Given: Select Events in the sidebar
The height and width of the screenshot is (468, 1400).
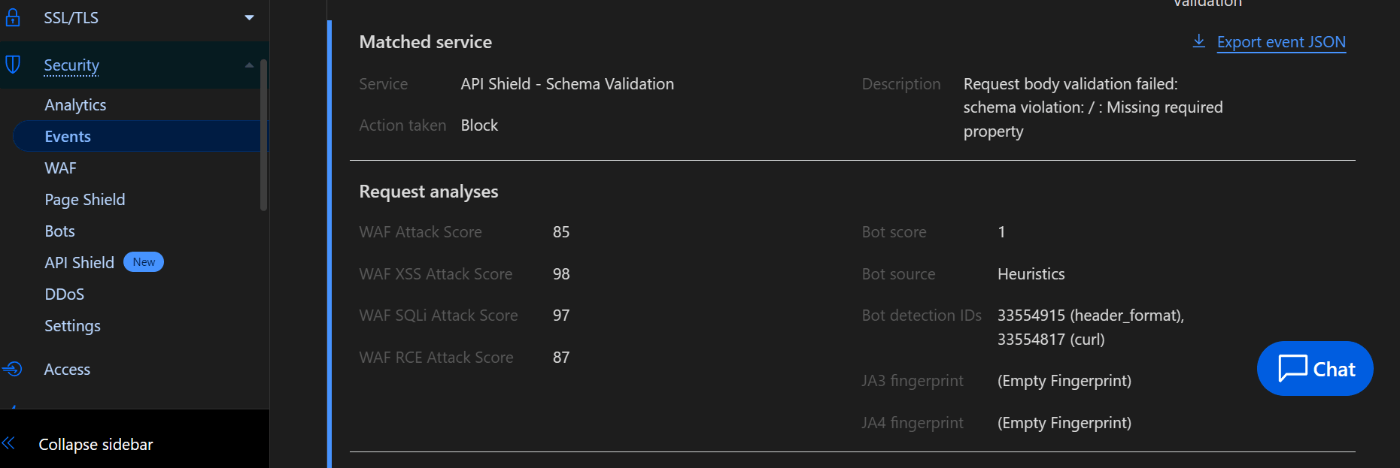Looking at the screenshot, I should pyautogui.click(x=141, y=136).
